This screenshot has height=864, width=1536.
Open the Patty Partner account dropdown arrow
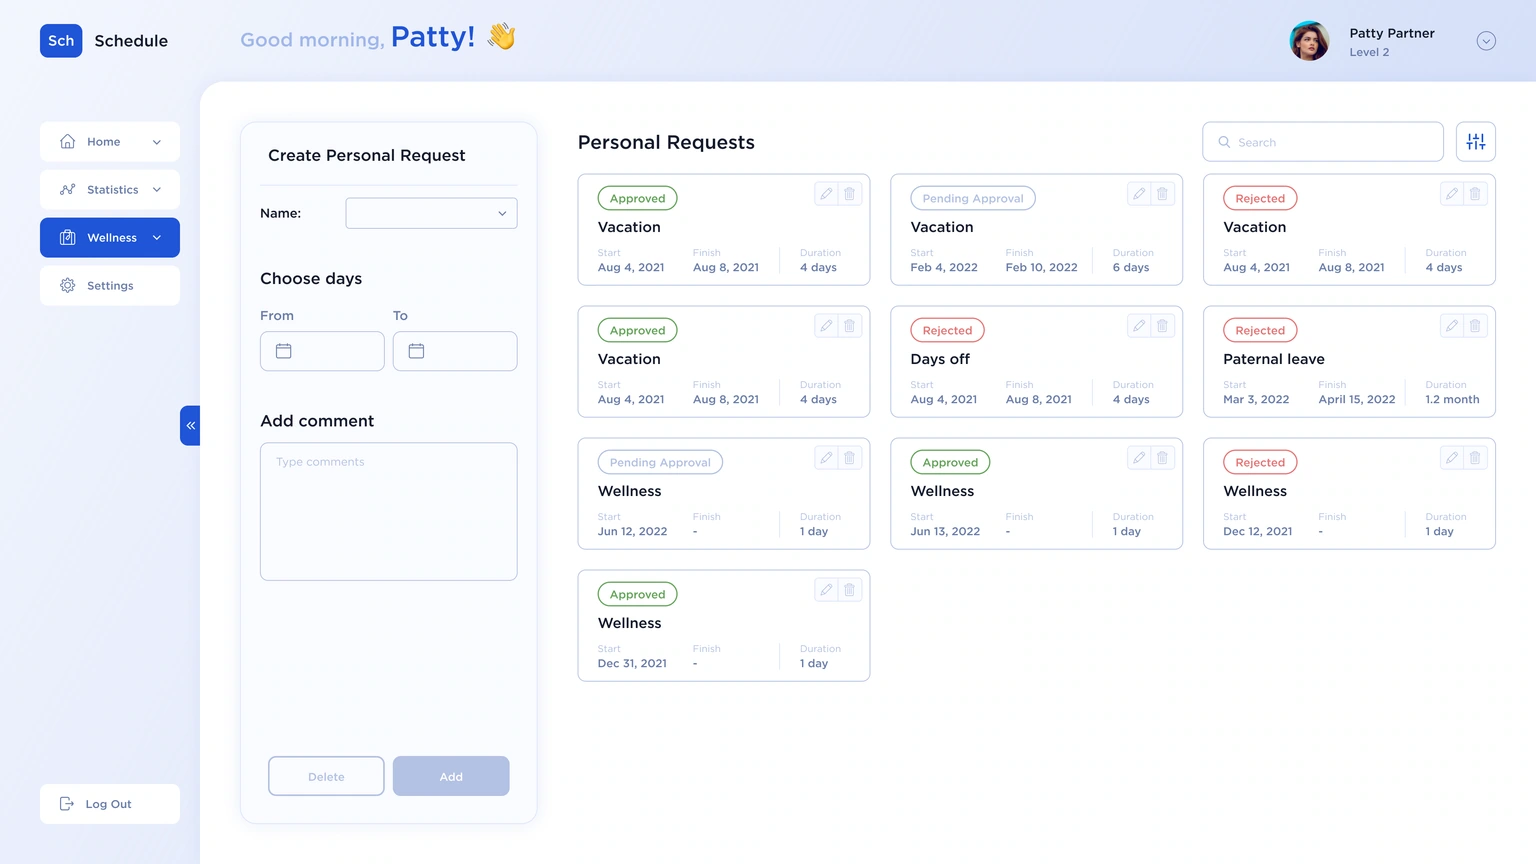(1486, 41)
